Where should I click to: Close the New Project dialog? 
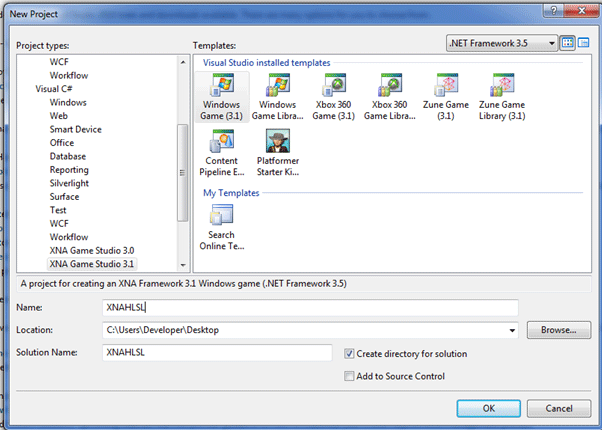click(x=581, y=11)
